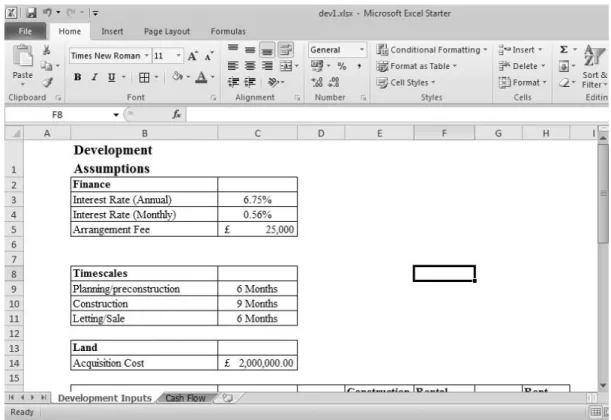The width and height of the screenshot is (611, 420).
Task: Click the Insert cells button
Action: (x=520, y=49)
